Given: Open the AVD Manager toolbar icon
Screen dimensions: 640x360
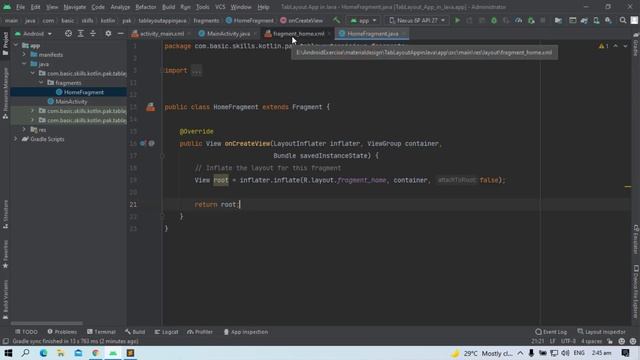Looking at the screenshot, I should tap(596, 20).
